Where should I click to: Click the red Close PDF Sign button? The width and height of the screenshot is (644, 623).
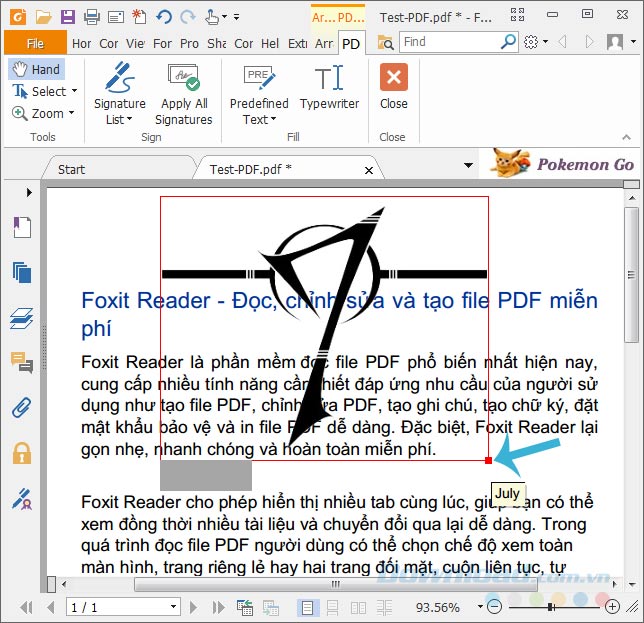tap(393, 87)
